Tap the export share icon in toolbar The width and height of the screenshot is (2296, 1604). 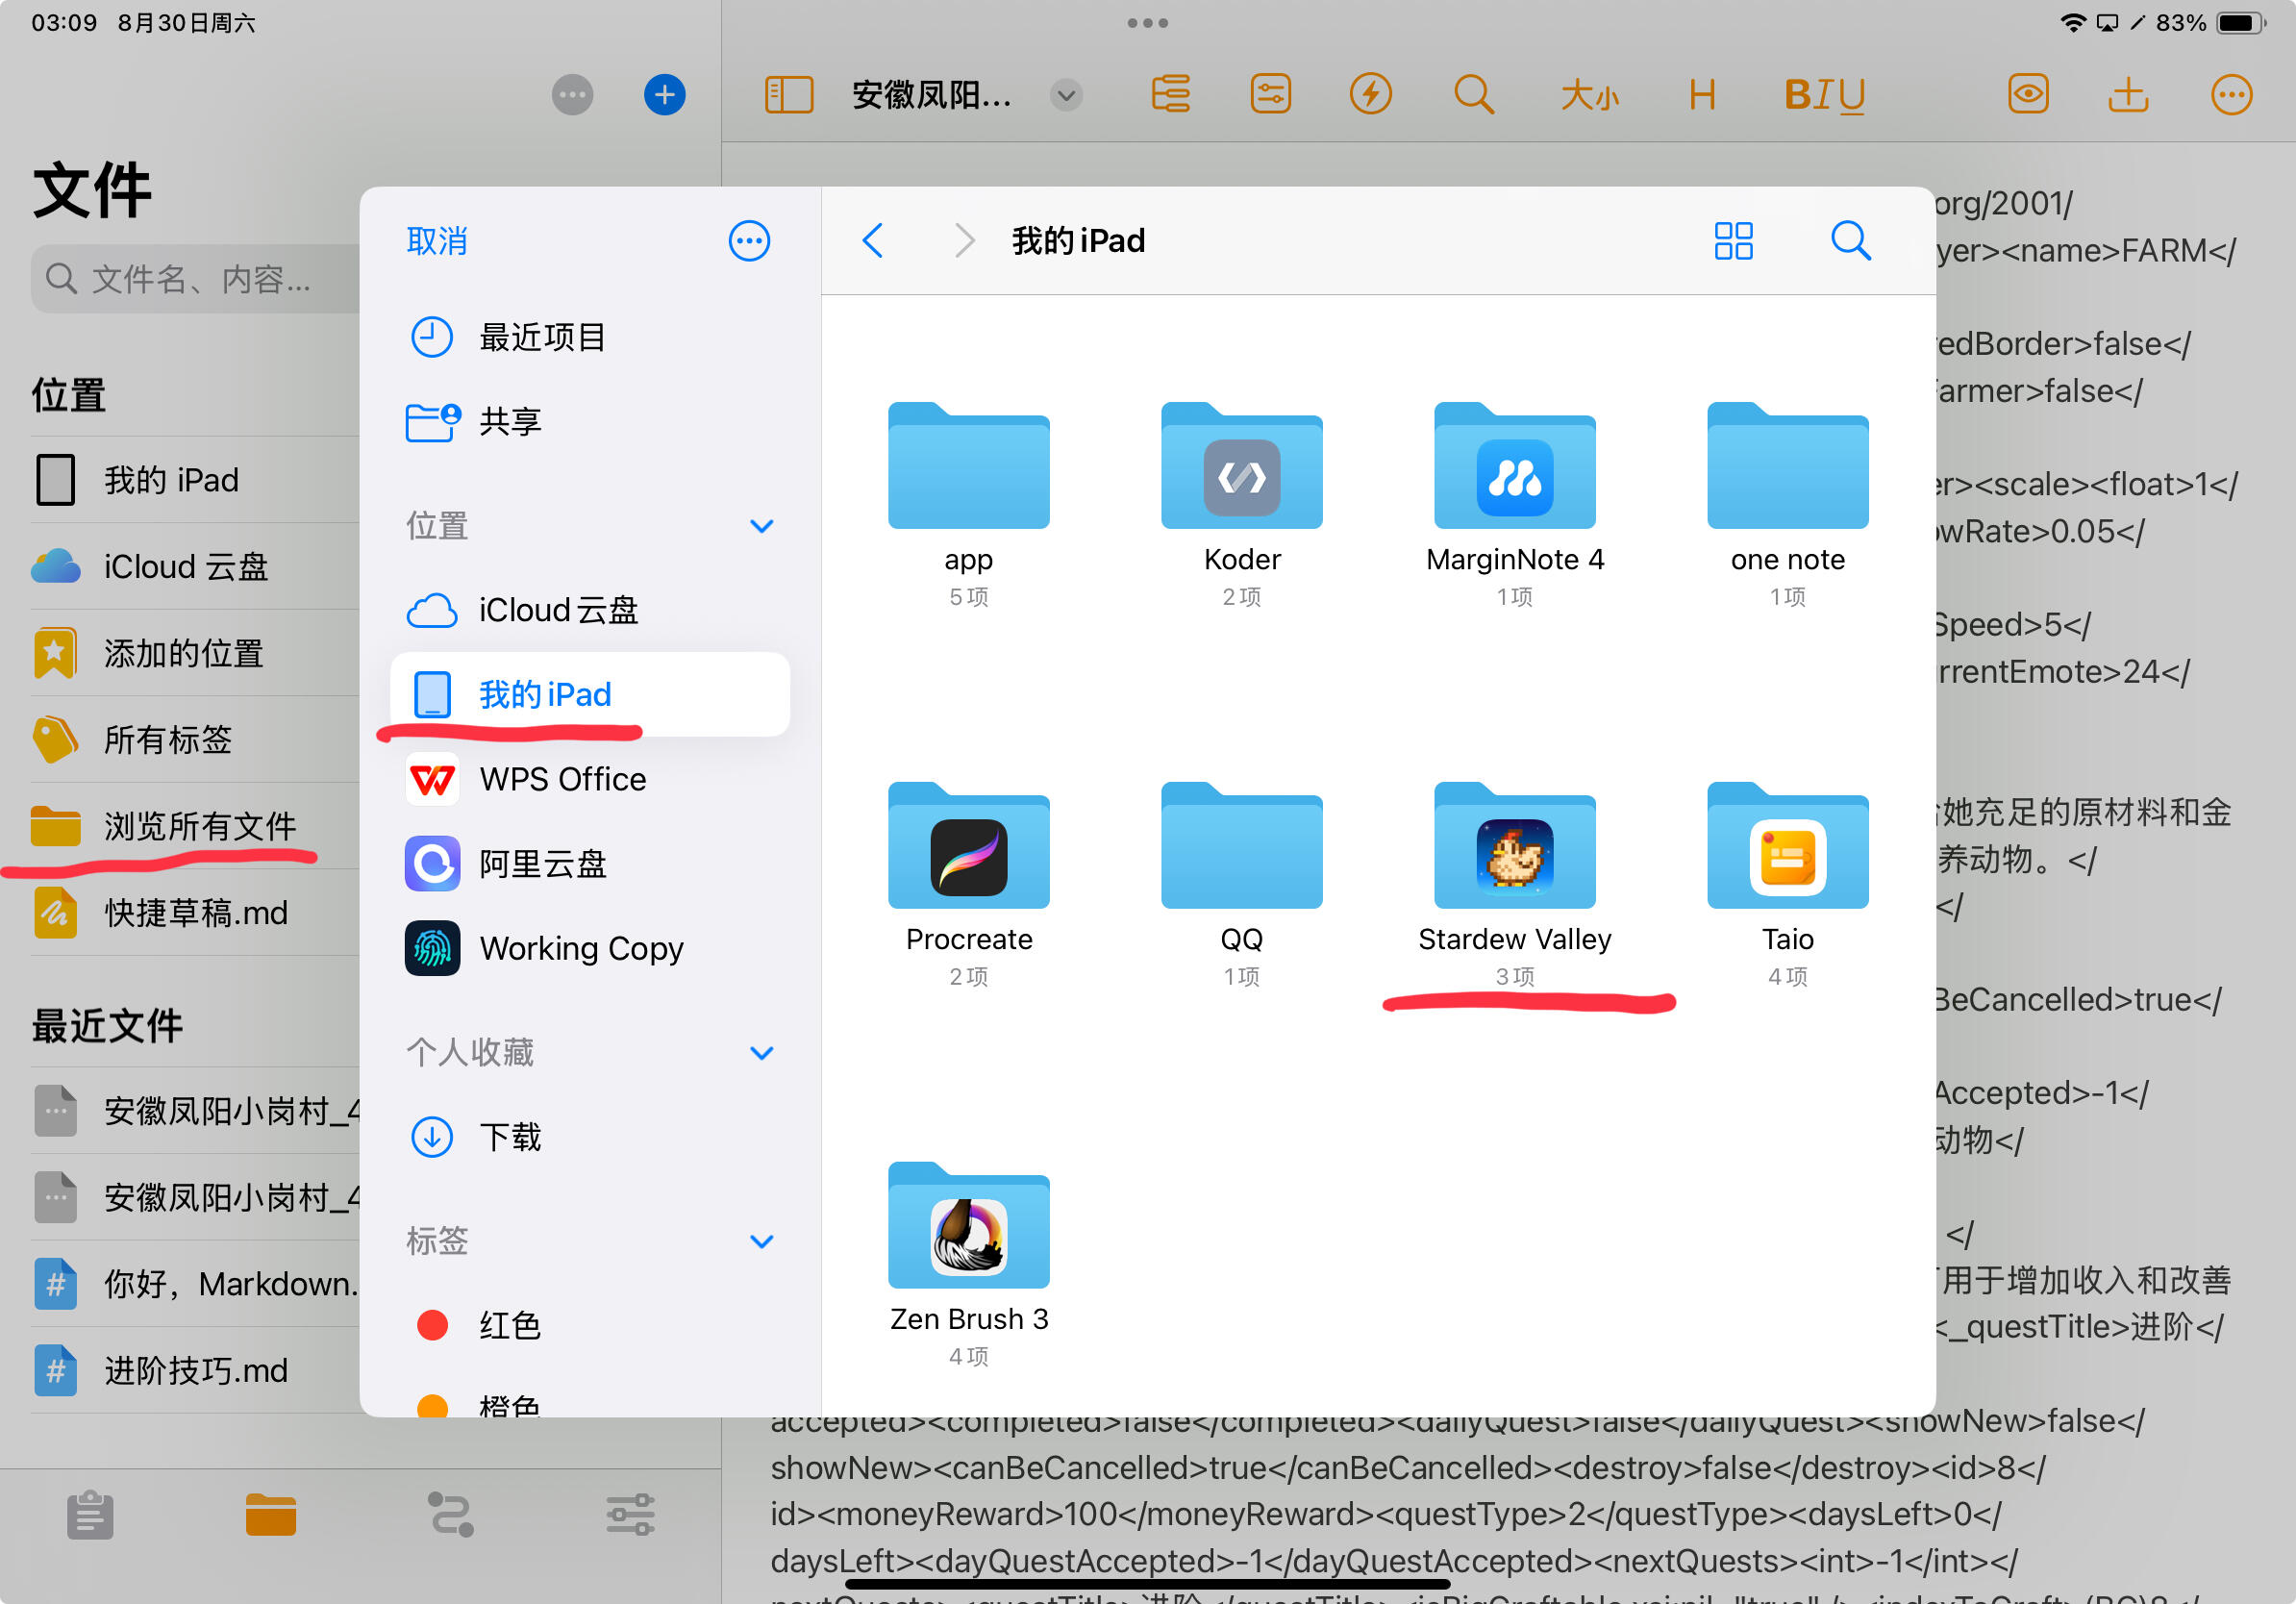point(2128,95)
